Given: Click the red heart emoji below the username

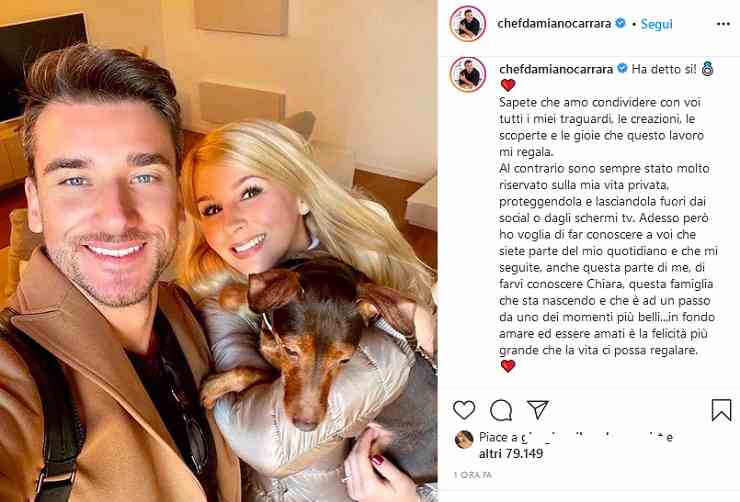Looking at the screenshot, I should tap(508, 85).
